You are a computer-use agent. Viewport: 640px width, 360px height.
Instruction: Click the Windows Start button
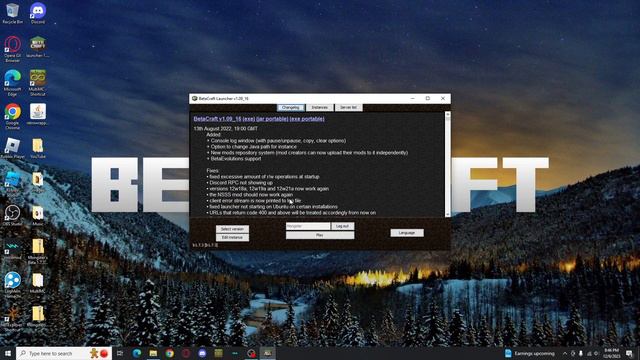click(x=7, y=353)
